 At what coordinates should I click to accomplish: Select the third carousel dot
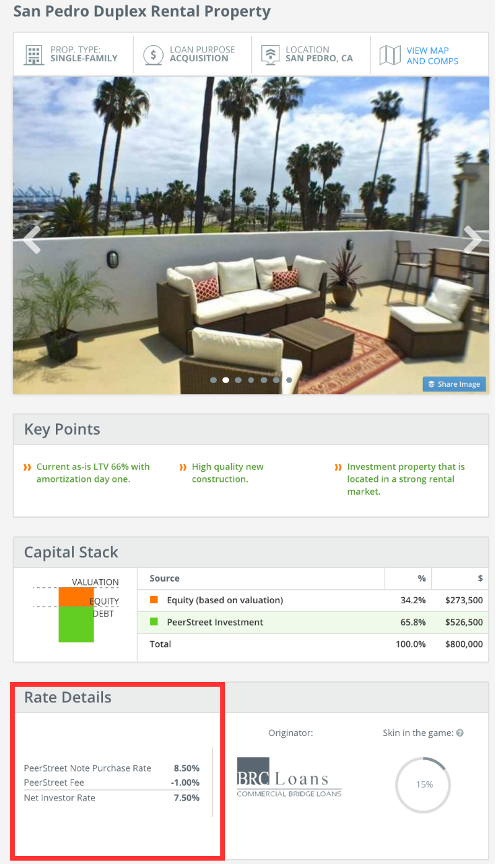(x=238, y=380)
